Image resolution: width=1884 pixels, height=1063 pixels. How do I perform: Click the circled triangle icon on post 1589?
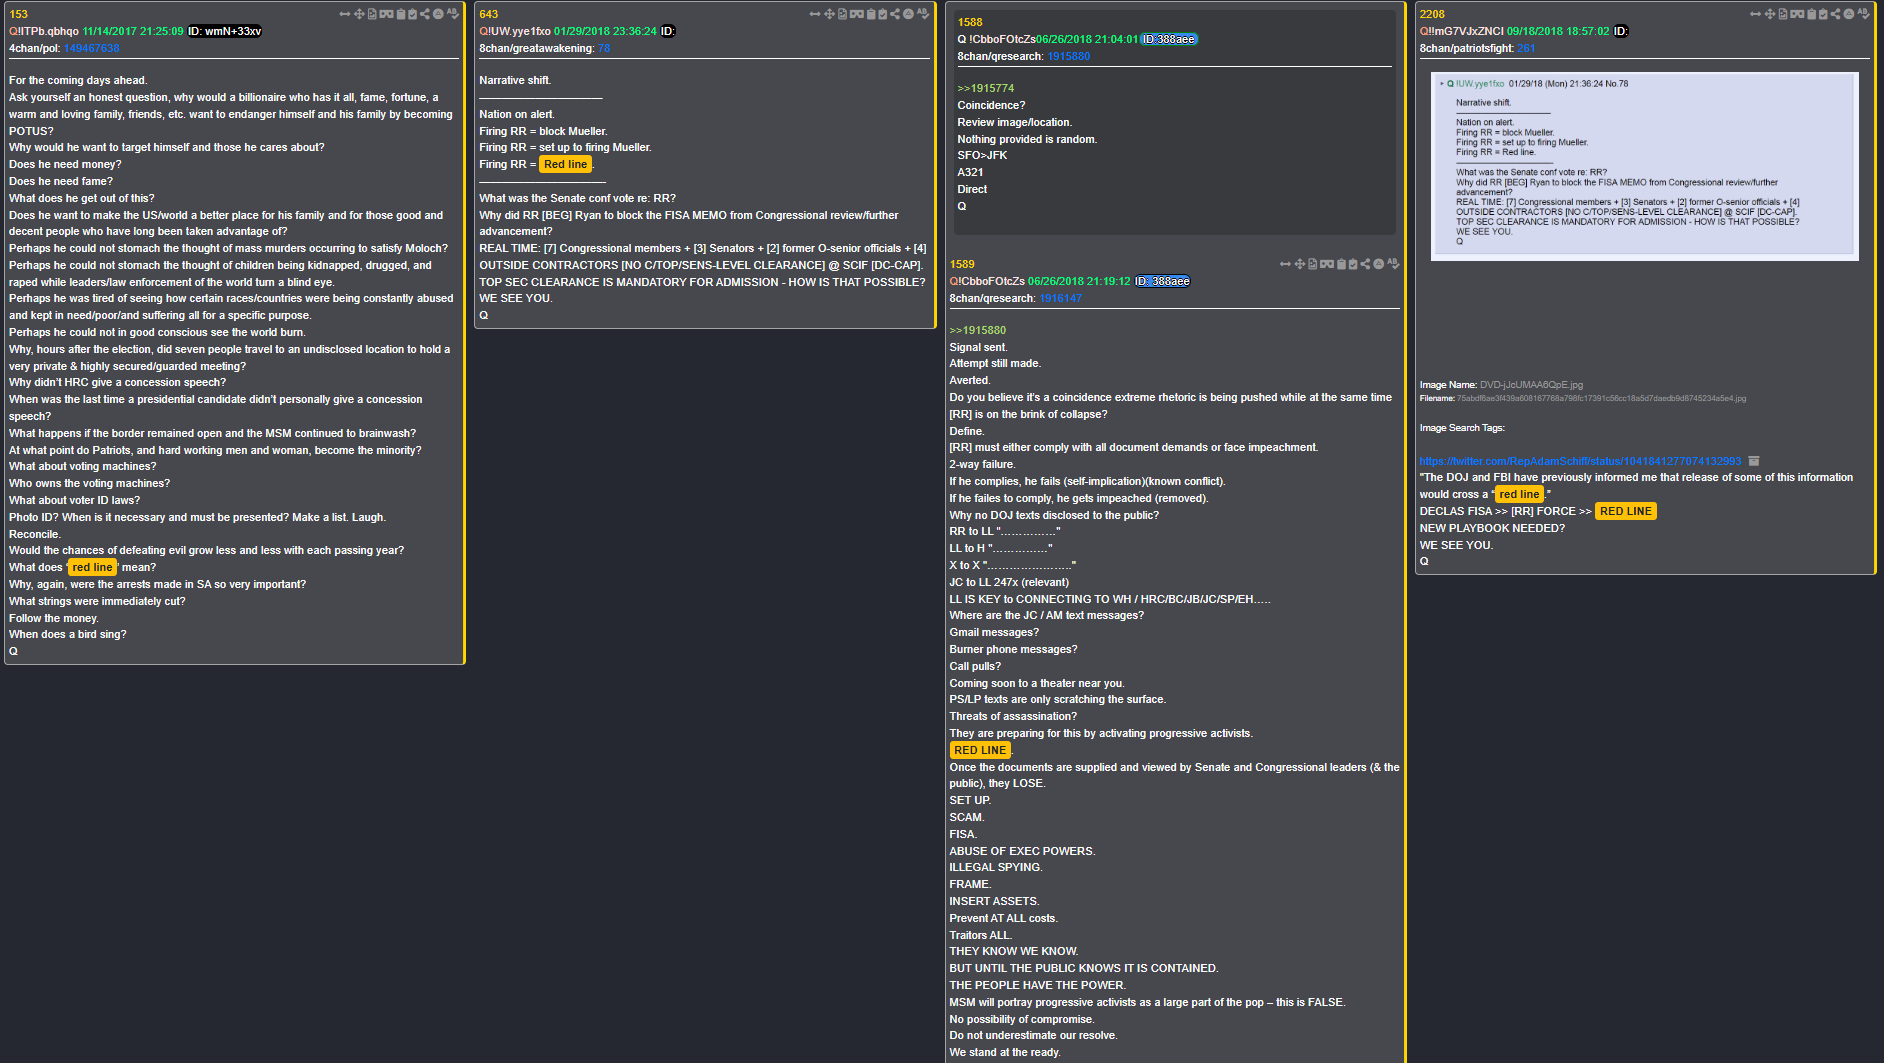[1378, 264]
